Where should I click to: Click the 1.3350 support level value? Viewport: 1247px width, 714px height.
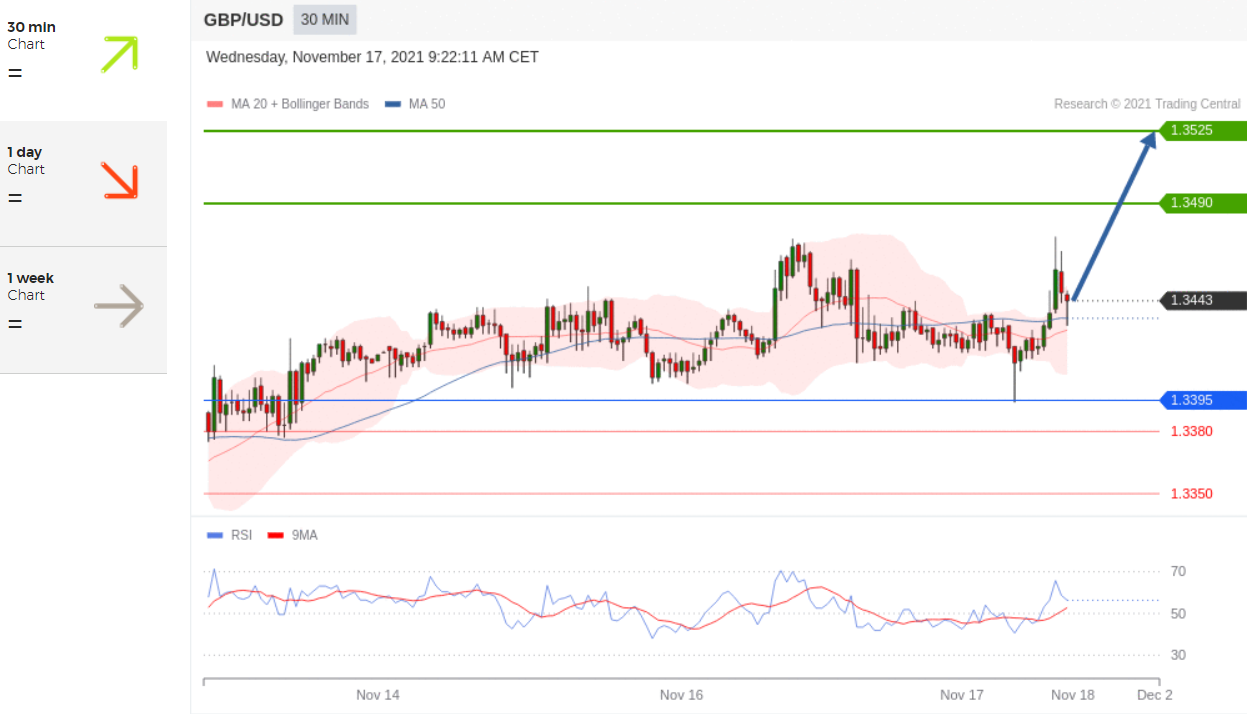click(x=1192, y=494)
